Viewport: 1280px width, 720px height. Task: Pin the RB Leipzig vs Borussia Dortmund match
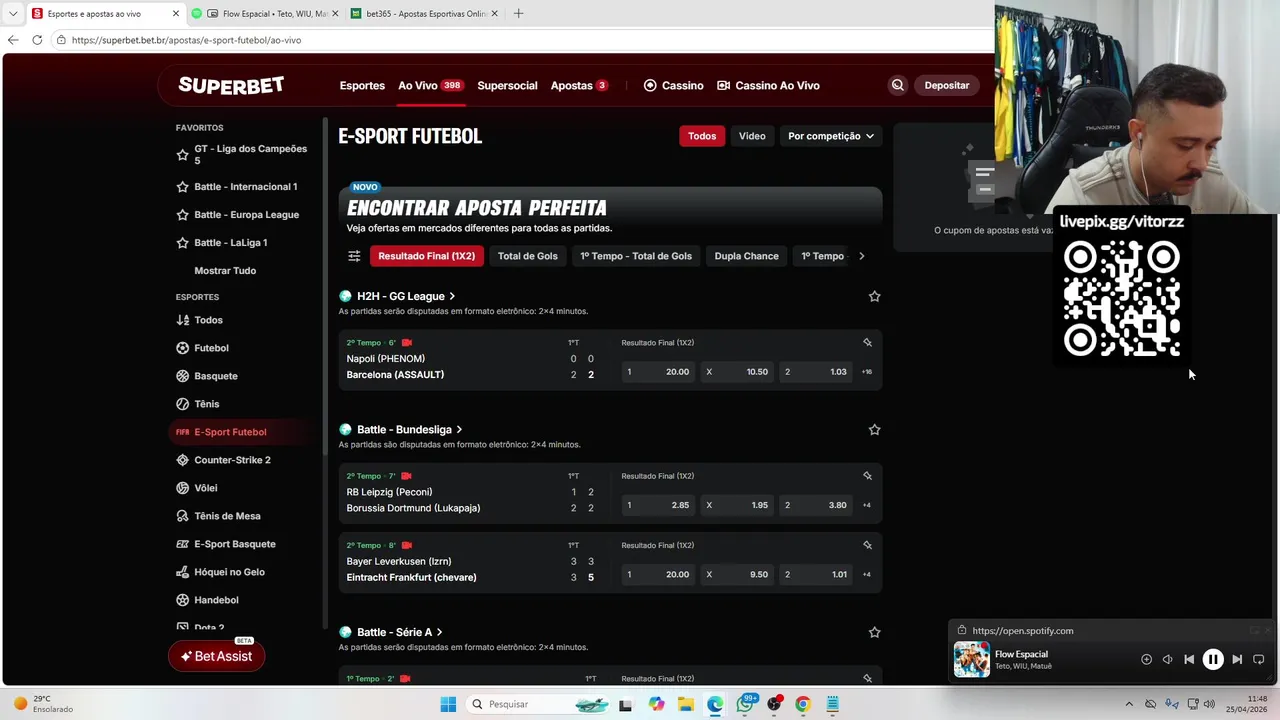click(867, 475)
